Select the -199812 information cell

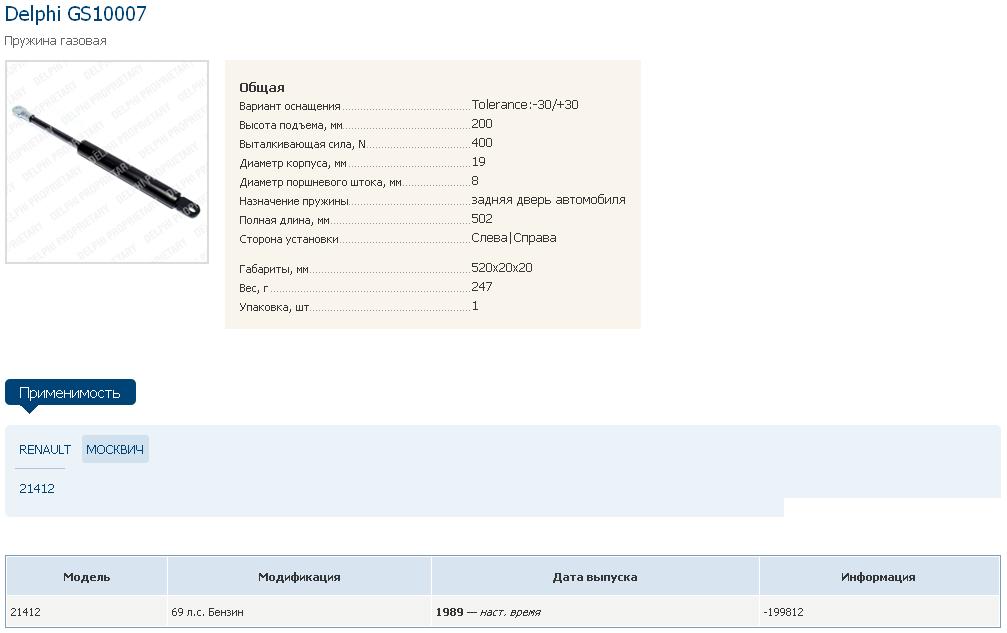pyautogui.click(x=879, y=612)
